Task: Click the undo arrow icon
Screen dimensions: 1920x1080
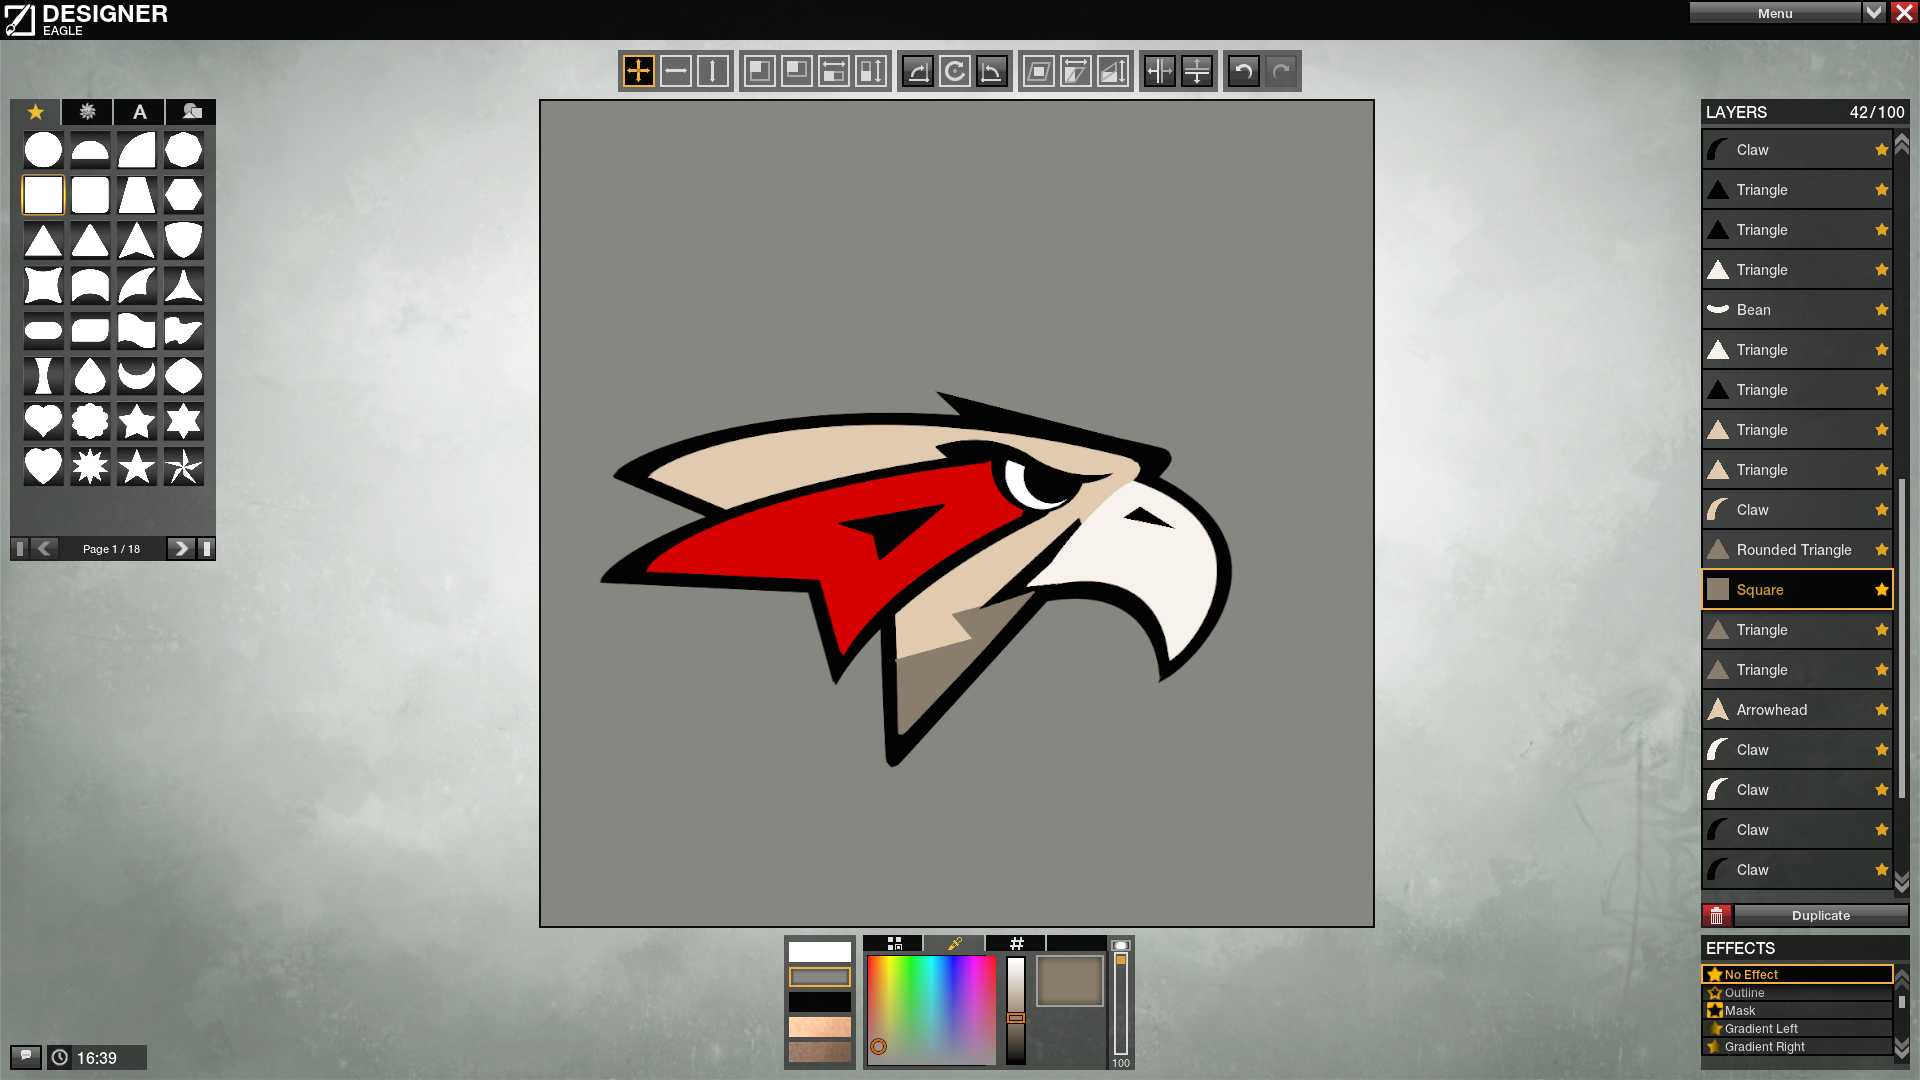Action: 1243,71
